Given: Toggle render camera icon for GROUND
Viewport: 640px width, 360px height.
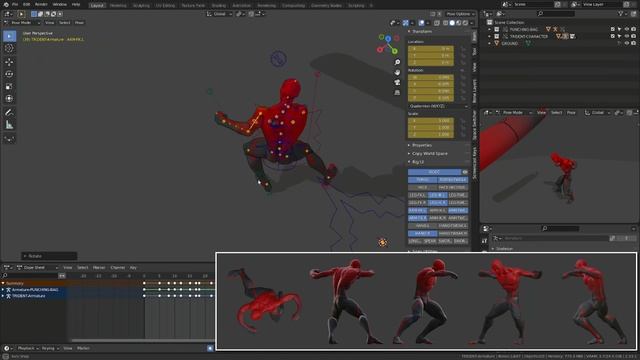Looking at the screenshot, I should [x=633, y=43].
